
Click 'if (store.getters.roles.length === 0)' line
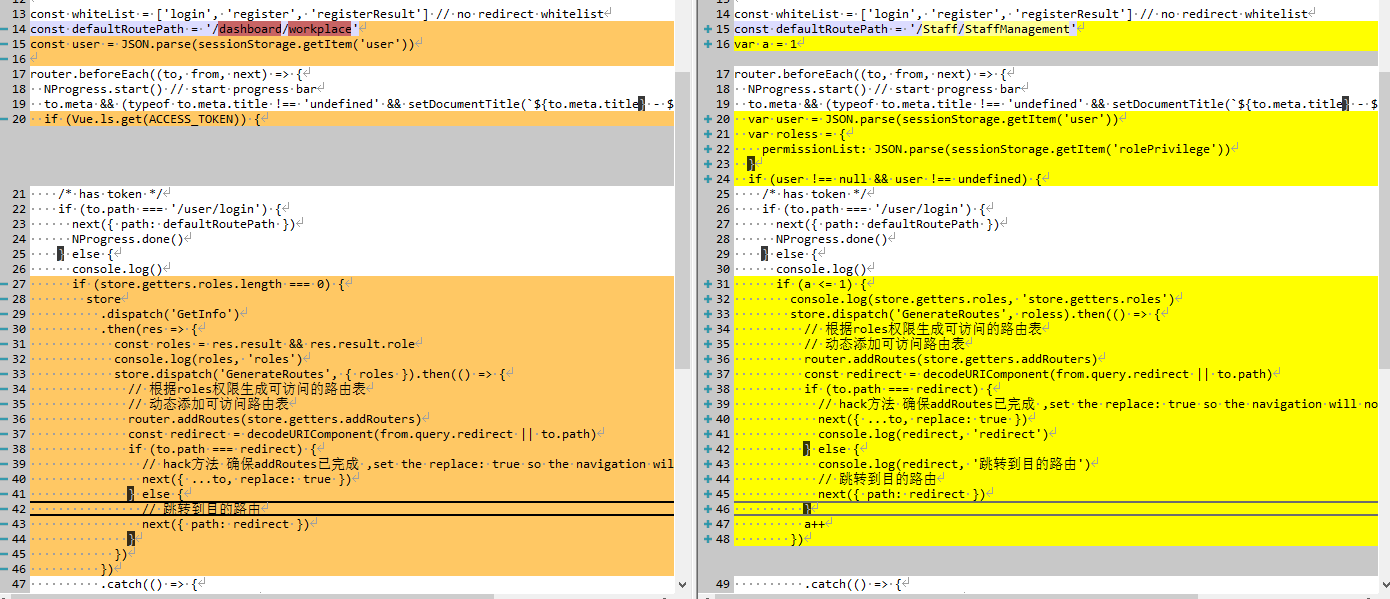pyautogui.click(x=208, y=284)
